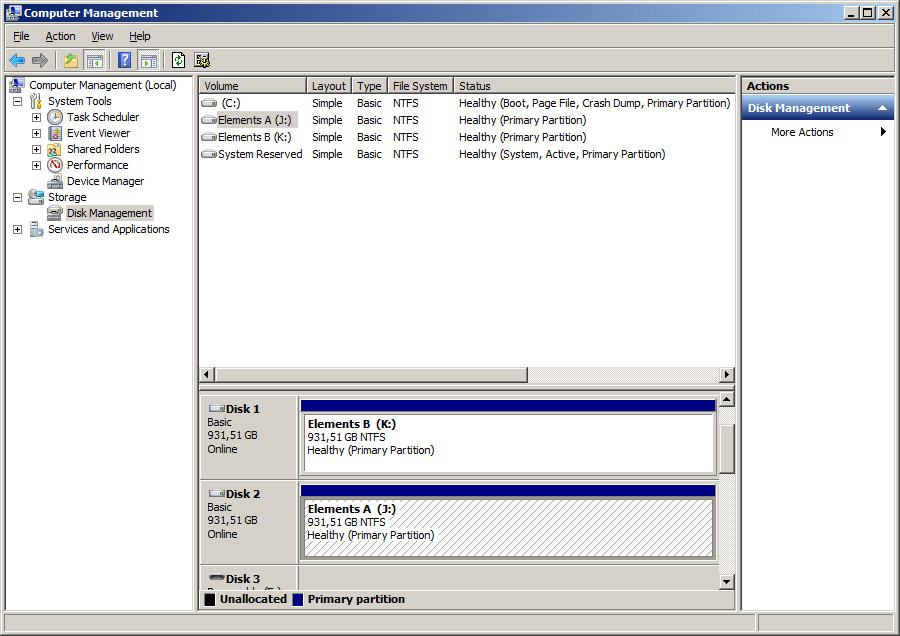Click the Disk Management heading in Actions pane
The image size is (900, 636).
click(x=798, y=108)
